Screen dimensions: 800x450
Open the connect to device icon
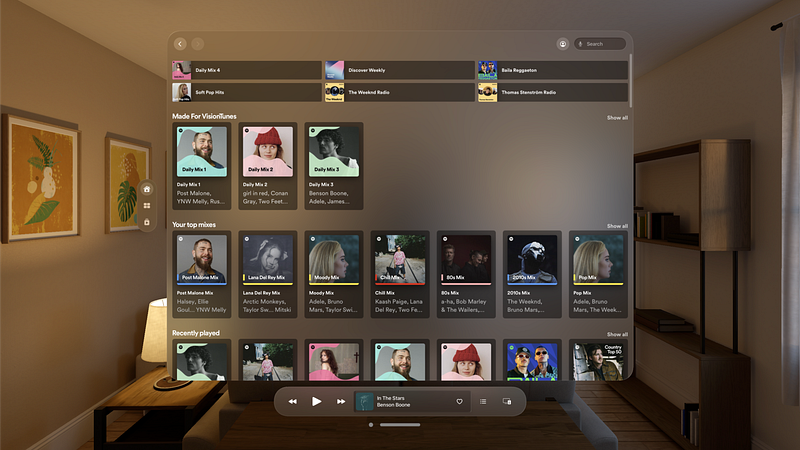pos(507,402)
